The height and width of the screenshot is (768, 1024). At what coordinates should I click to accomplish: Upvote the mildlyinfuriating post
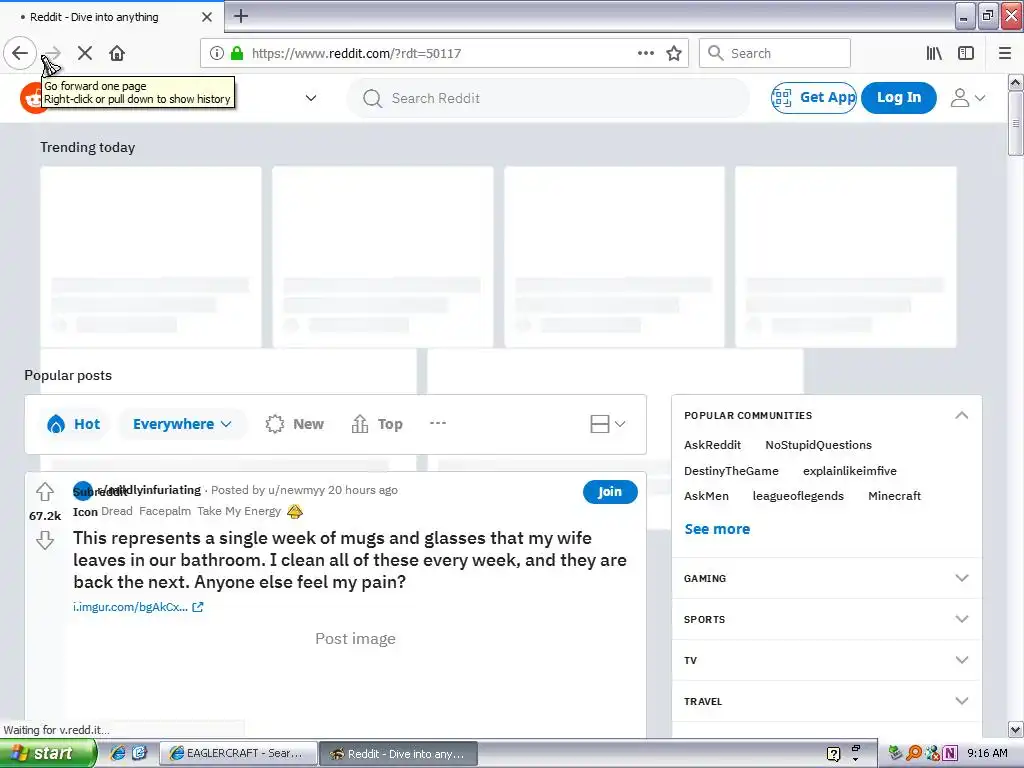click(45, 491)
